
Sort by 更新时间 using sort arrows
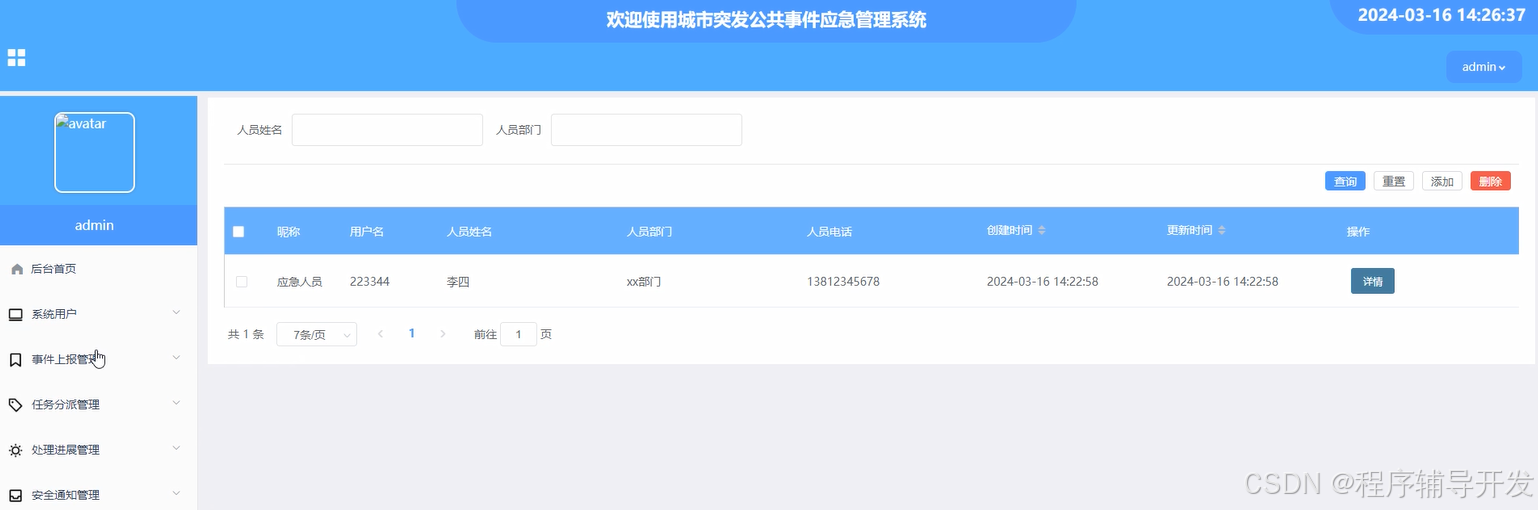1222,231
